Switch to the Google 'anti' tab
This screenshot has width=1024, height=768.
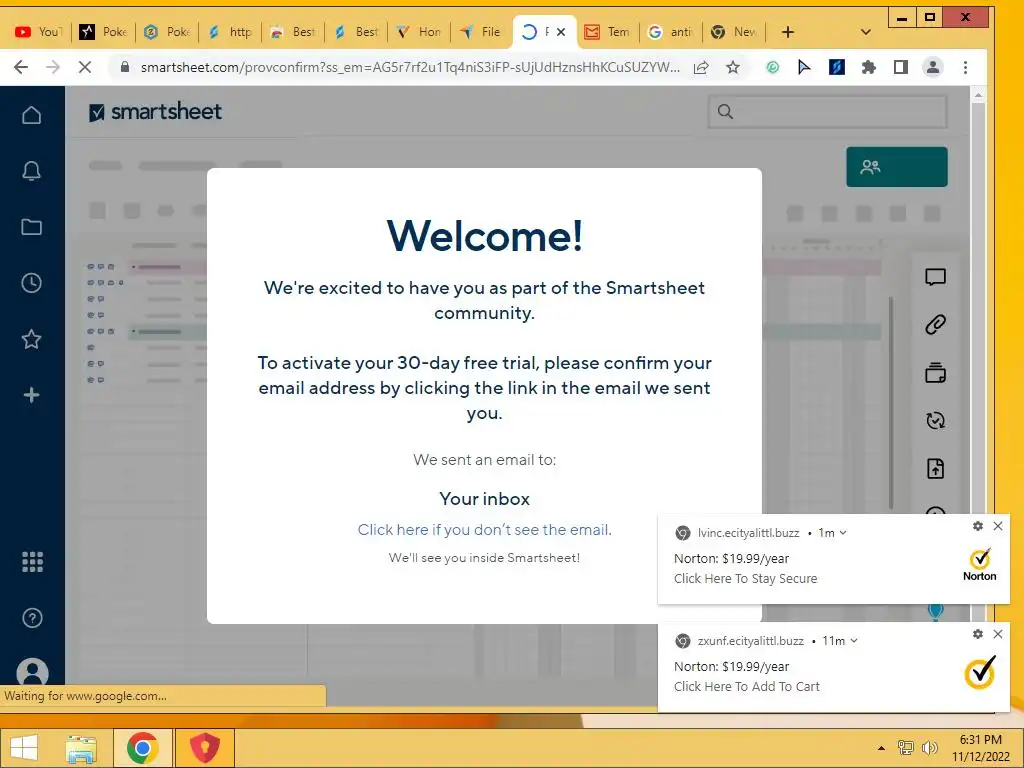click(x=671, y=32)
